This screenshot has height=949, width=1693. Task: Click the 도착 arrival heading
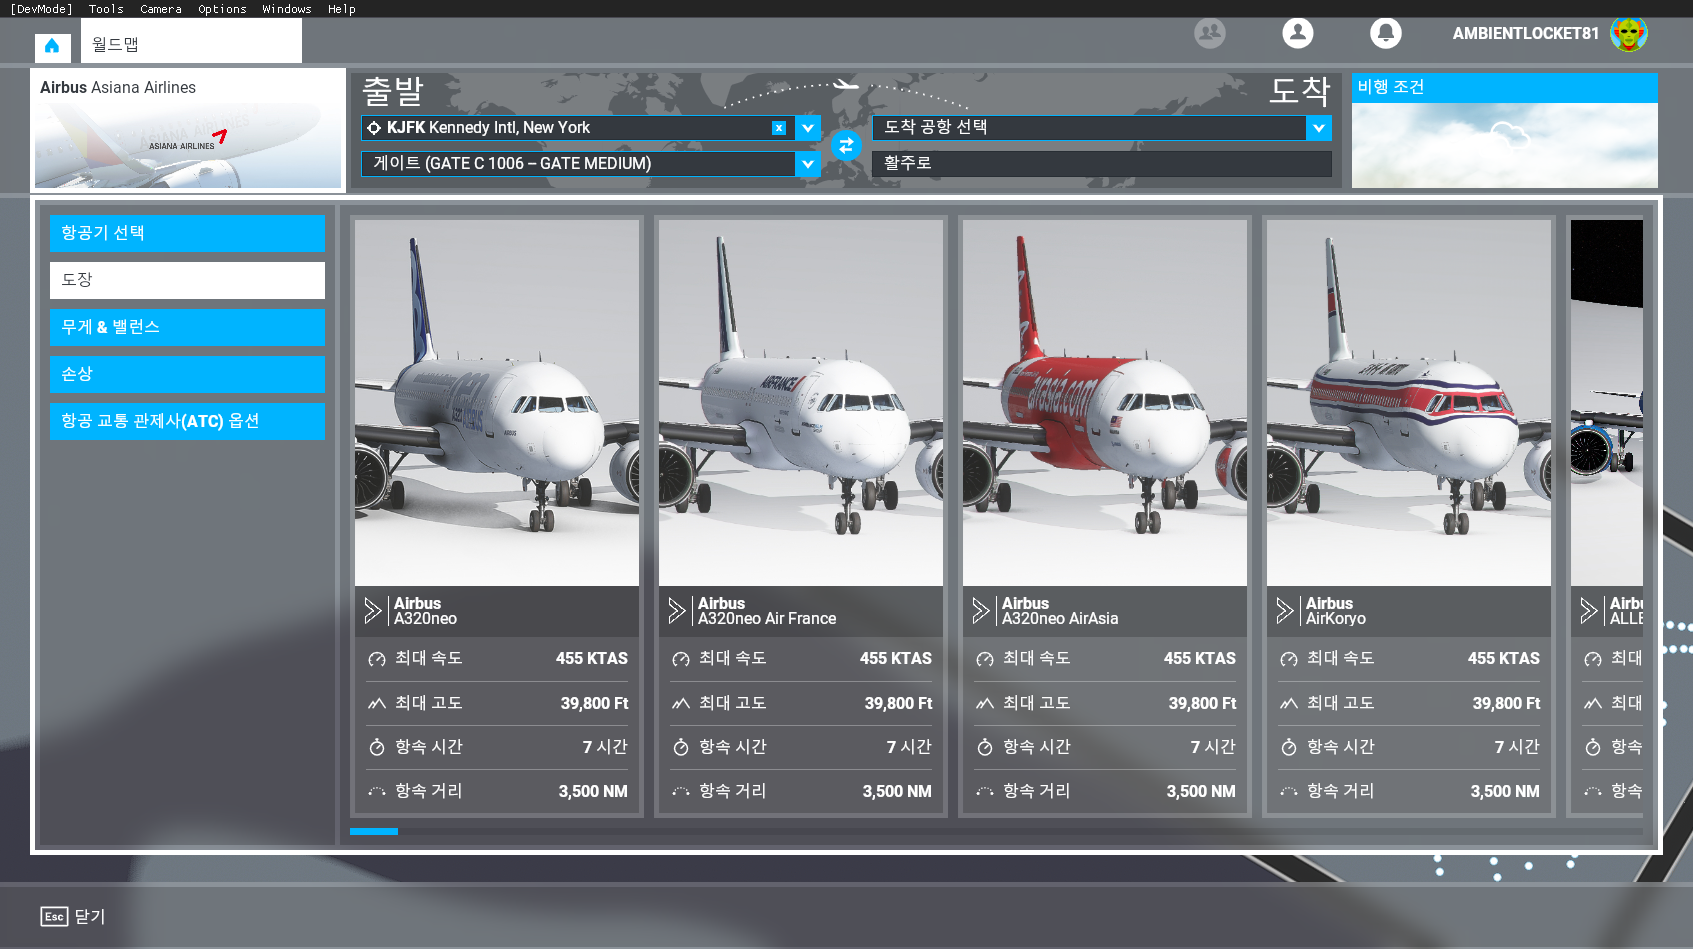1300,92
